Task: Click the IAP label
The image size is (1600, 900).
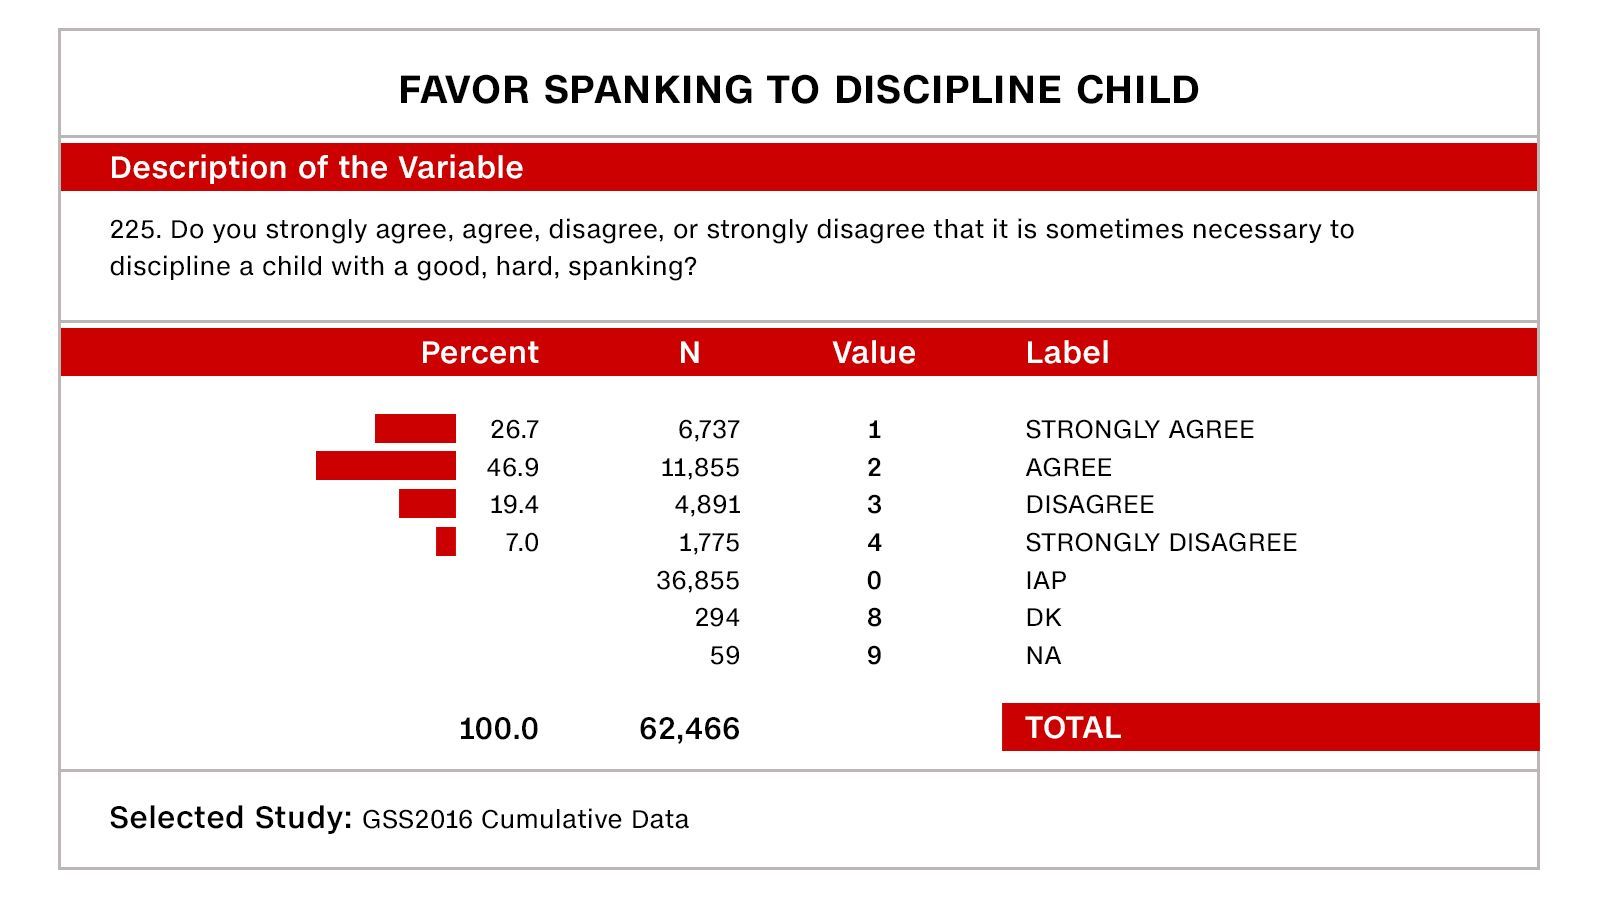Action: [x=1046, y=580]
